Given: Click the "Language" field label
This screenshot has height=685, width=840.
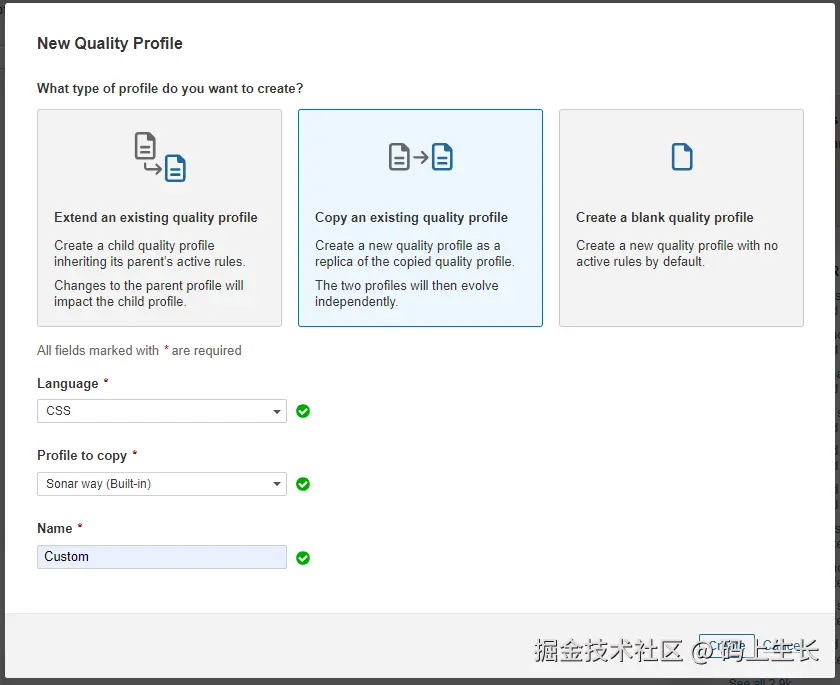Looking at the screenshot, I should pos(68,383).
